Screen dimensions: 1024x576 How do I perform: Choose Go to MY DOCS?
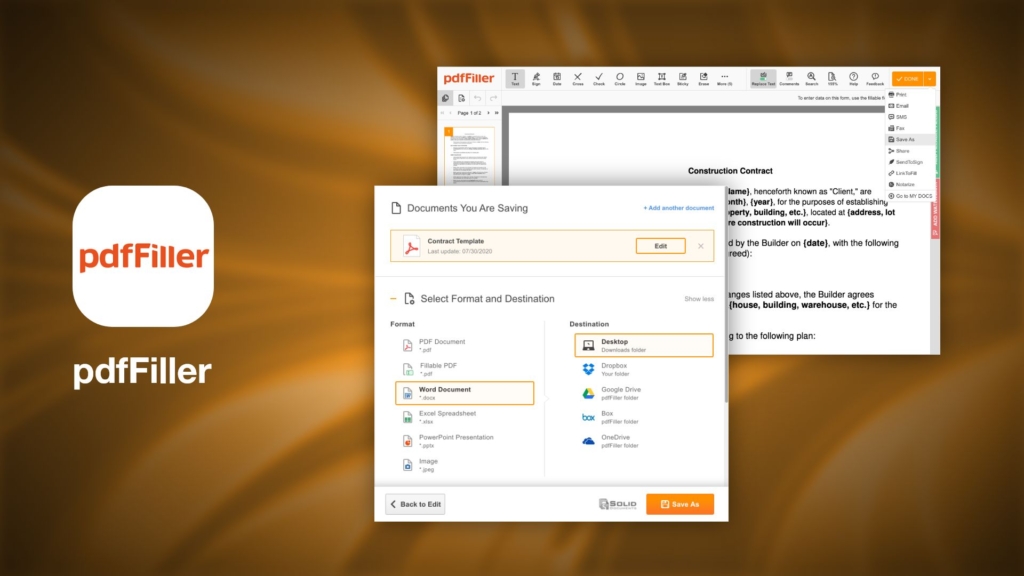[910, 196]
